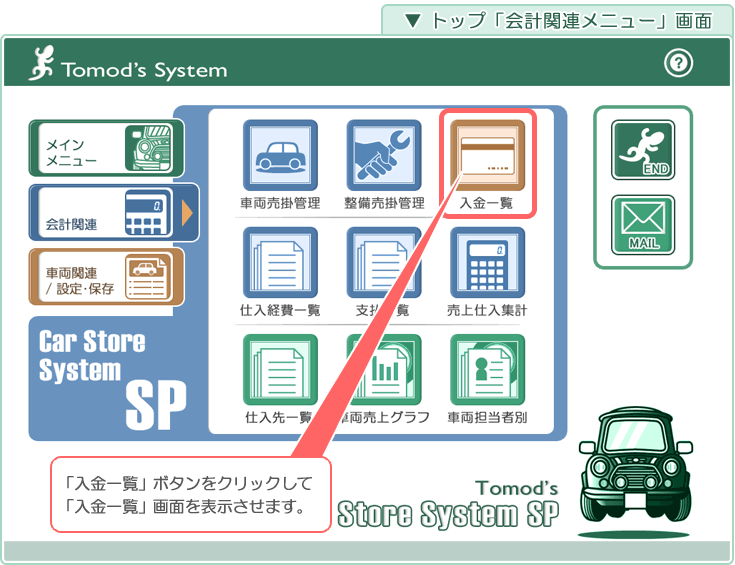Open 車両担当者別 person icon
The width and height of the screenshot is (735, 565).
tap(488, 369)
